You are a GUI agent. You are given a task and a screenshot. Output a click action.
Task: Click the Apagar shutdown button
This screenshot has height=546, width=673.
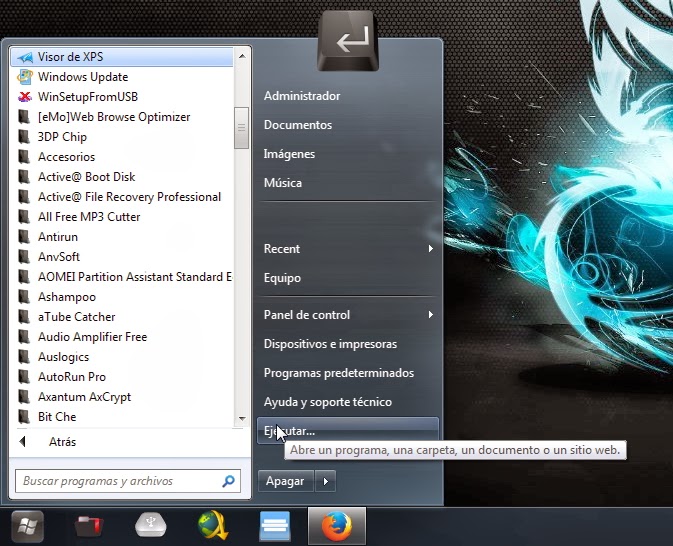point(286,481)
